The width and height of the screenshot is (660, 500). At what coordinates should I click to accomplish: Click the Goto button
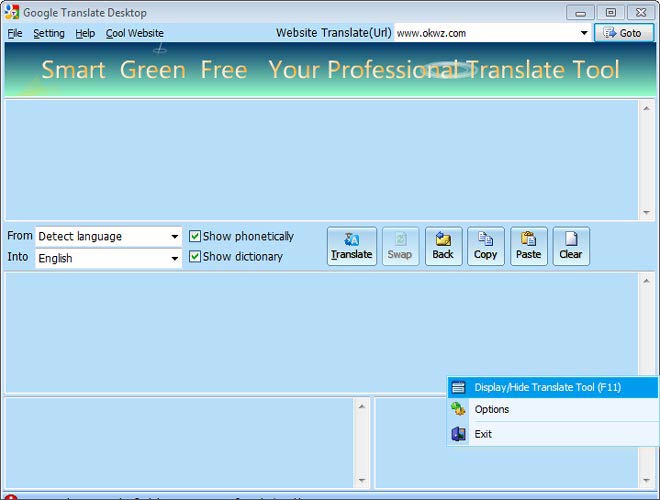623,33
